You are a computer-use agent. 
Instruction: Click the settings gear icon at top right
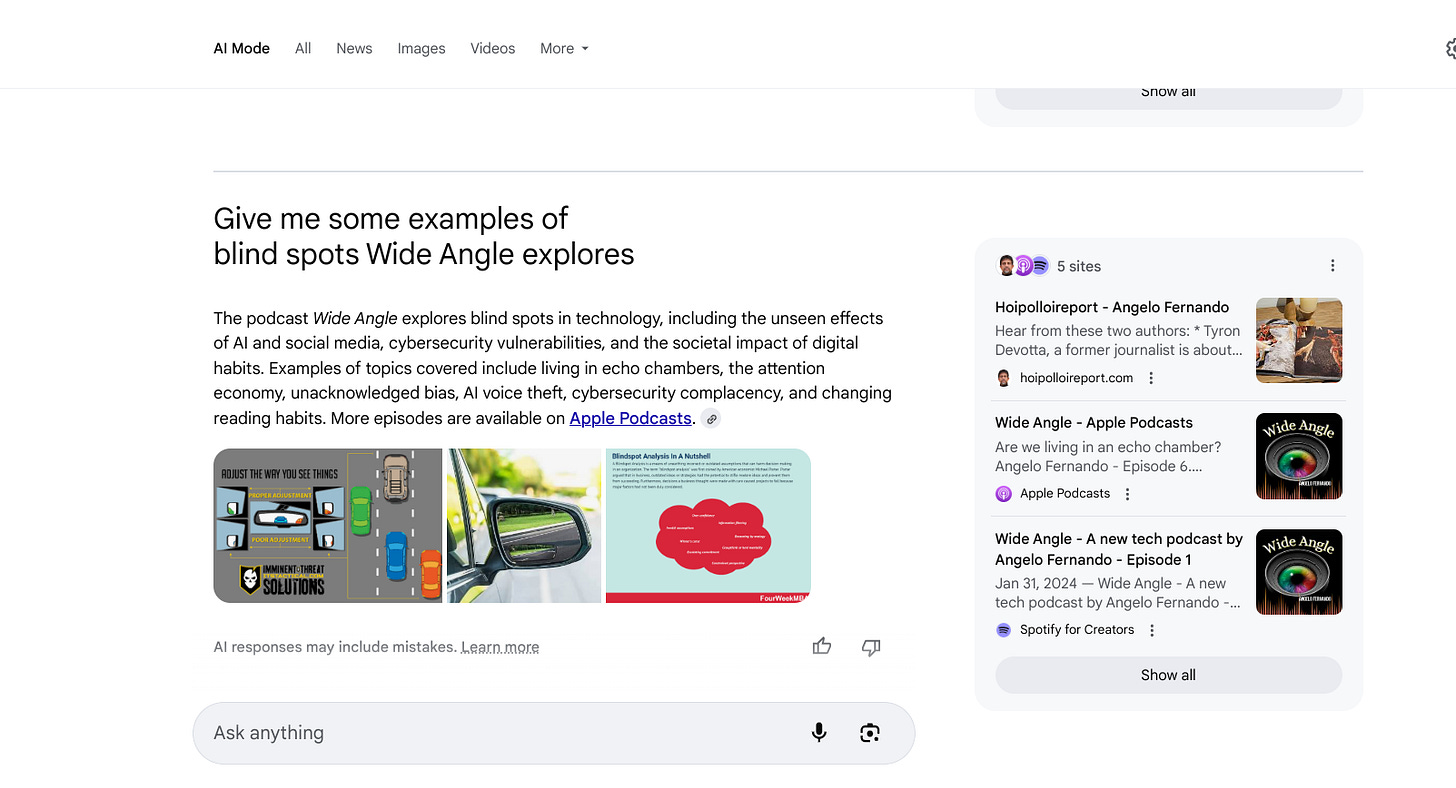[1450, 48]
